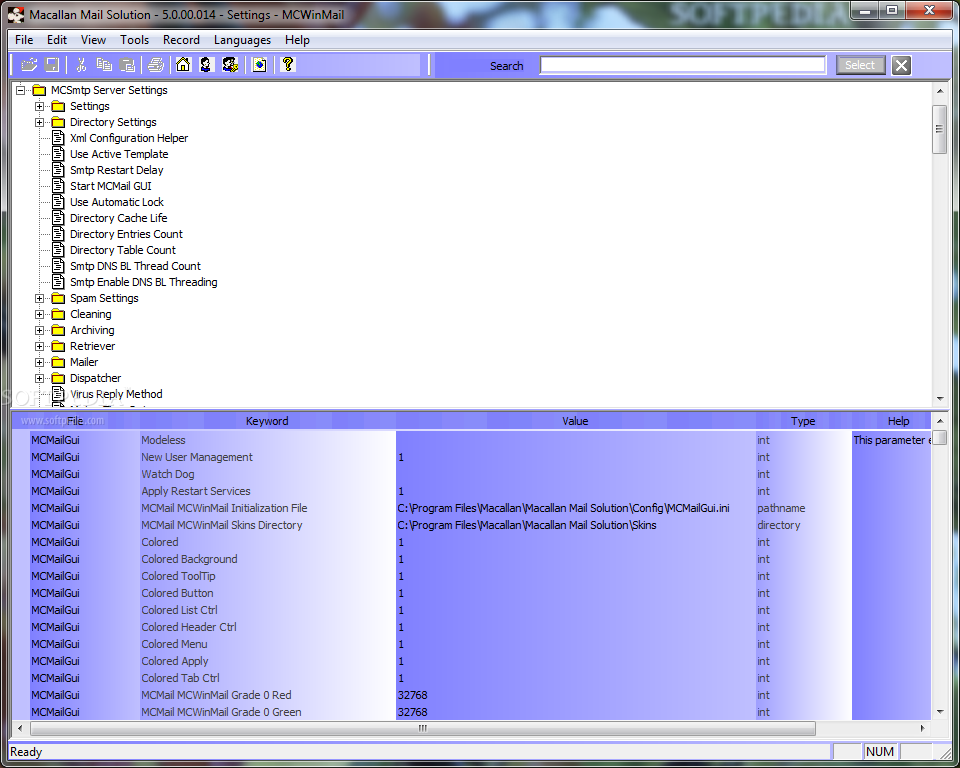Open the Tools menu
The height and width of the screenshot is (768, 960).
(134, 40)
